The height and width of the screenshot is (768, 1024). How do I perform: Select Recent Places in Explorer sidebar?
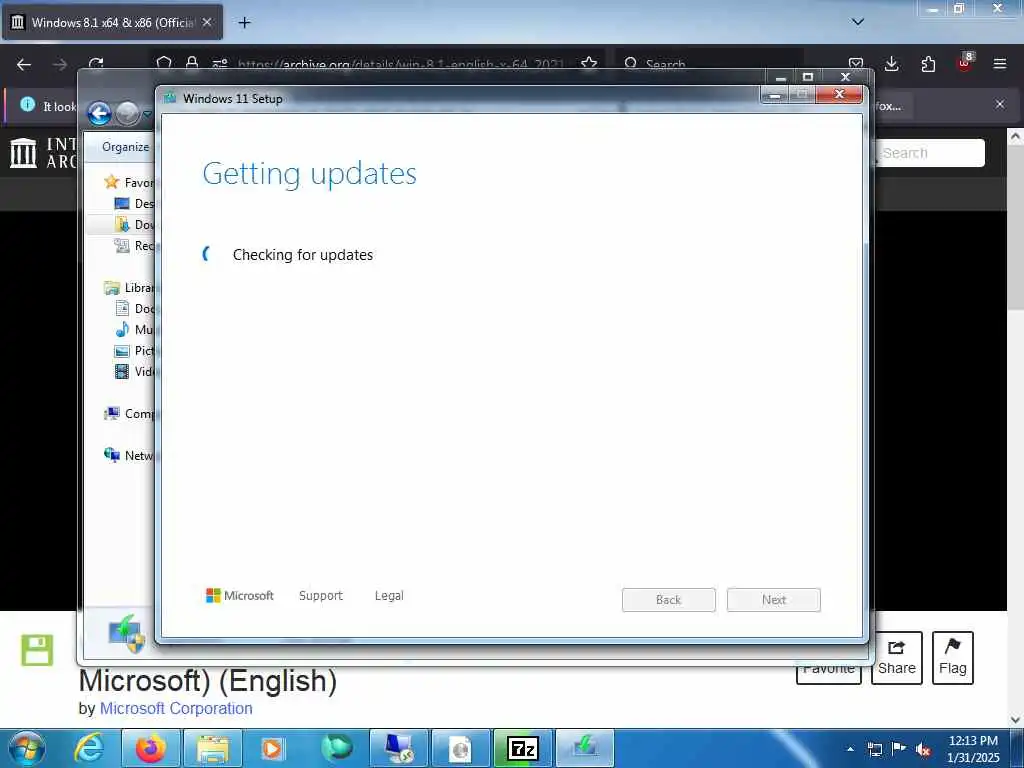tap(122, 246)
